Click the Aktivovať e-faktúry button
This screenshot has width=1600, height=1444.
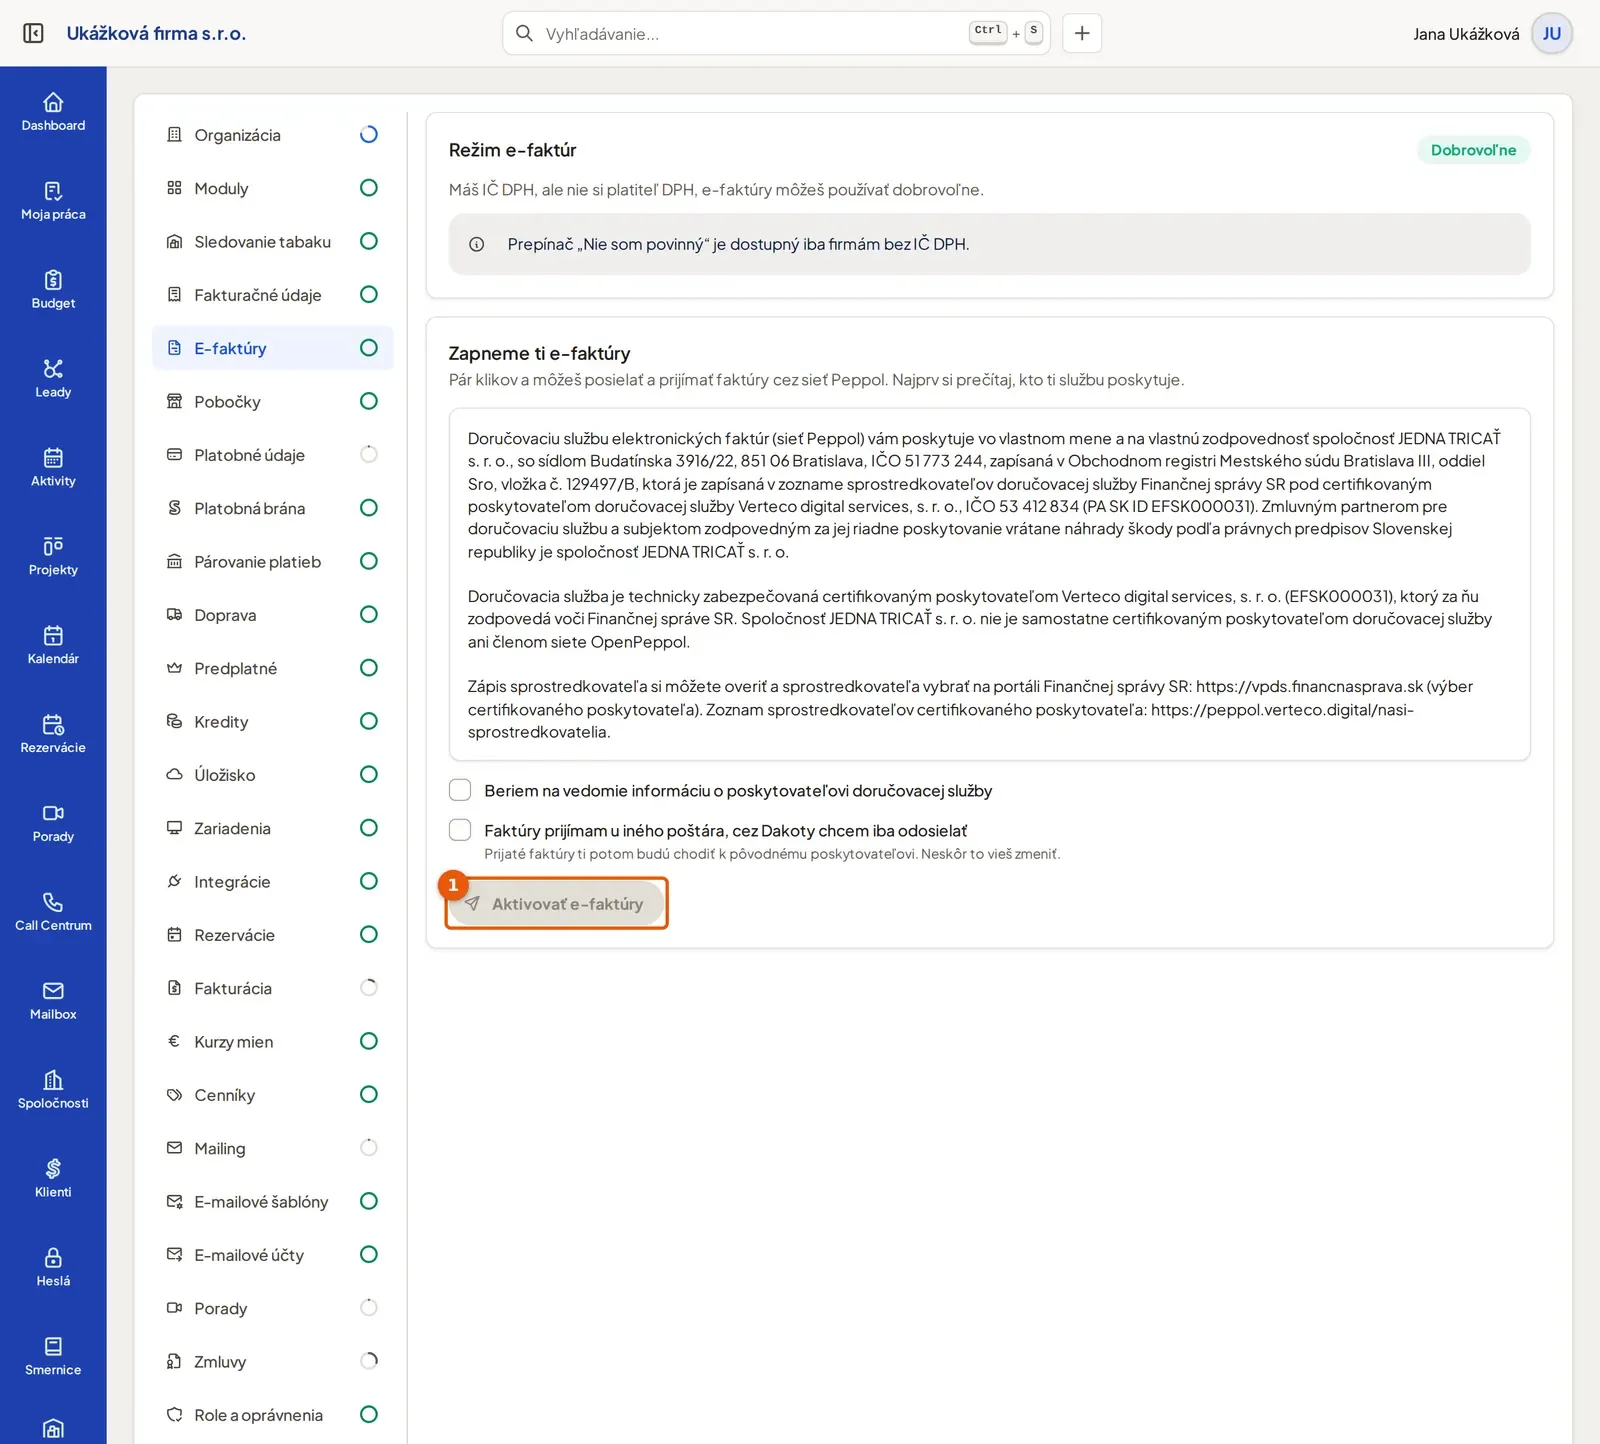click(556, 904)
